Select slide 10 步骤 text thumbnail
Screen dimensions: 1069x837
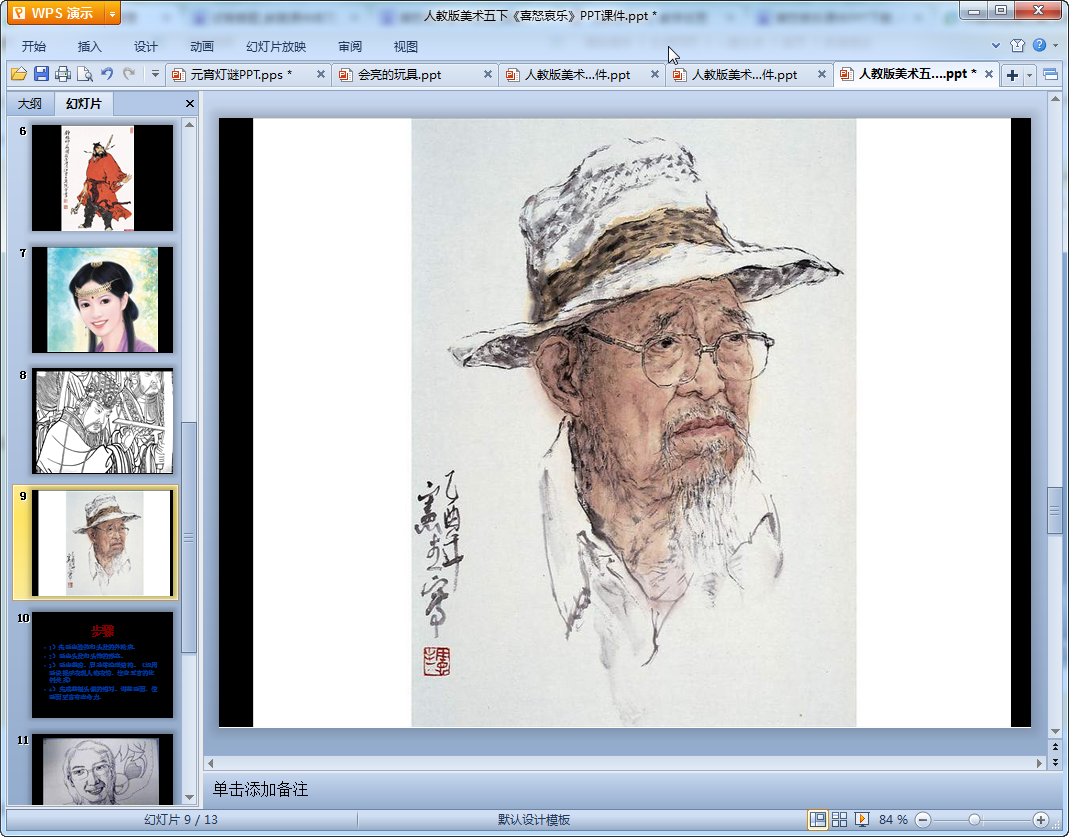[x=102, y=665]
